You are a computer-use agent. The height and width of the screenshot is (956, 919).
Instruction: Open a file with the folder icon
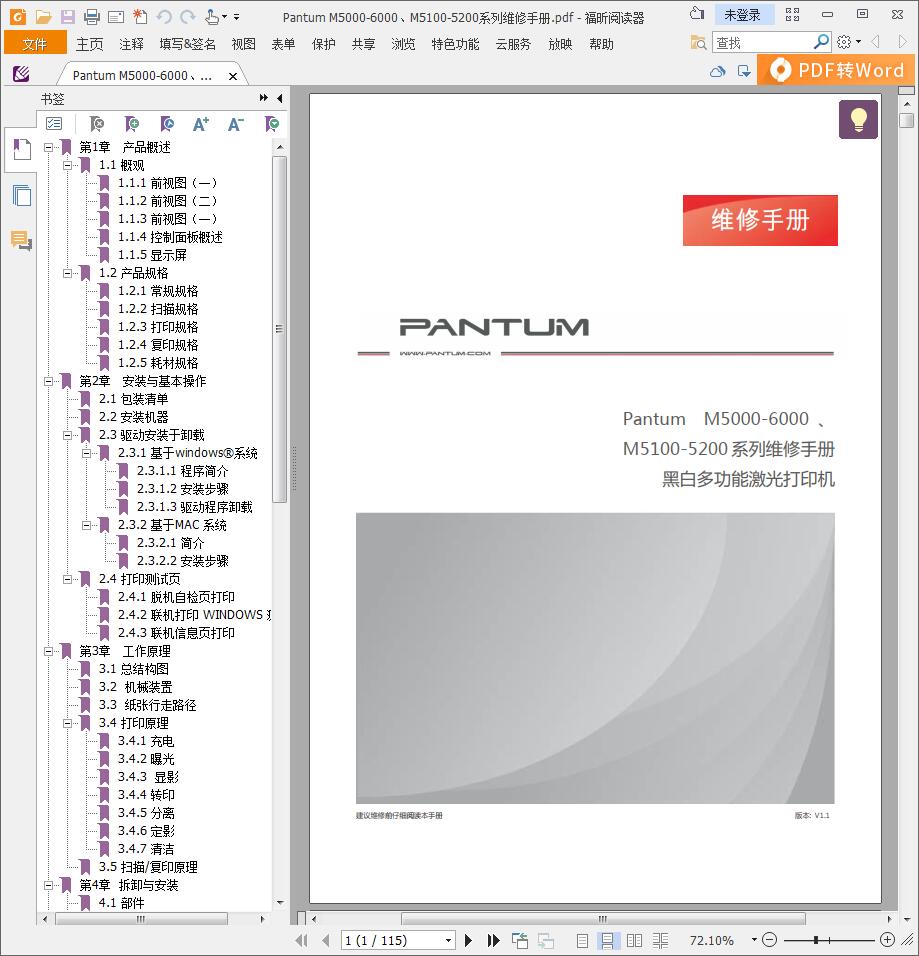[43, 16]
